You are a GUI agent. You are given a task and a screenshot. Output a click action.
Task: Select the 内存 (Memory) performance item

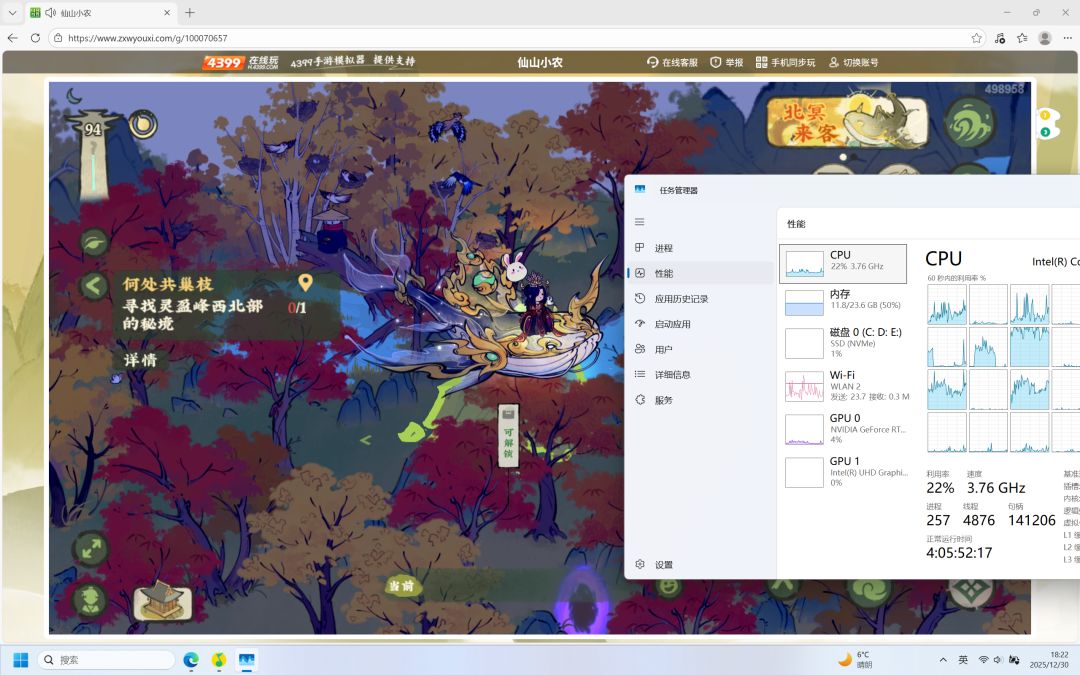843,302
